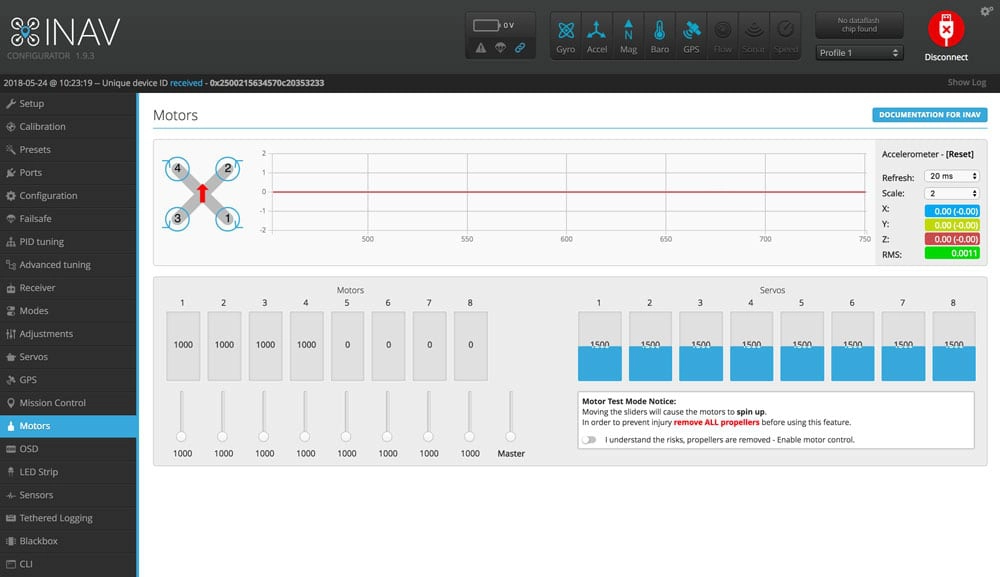Click the motor 6 slider
The width and height of the screenshot is (1000, 577).
point(387,416)
